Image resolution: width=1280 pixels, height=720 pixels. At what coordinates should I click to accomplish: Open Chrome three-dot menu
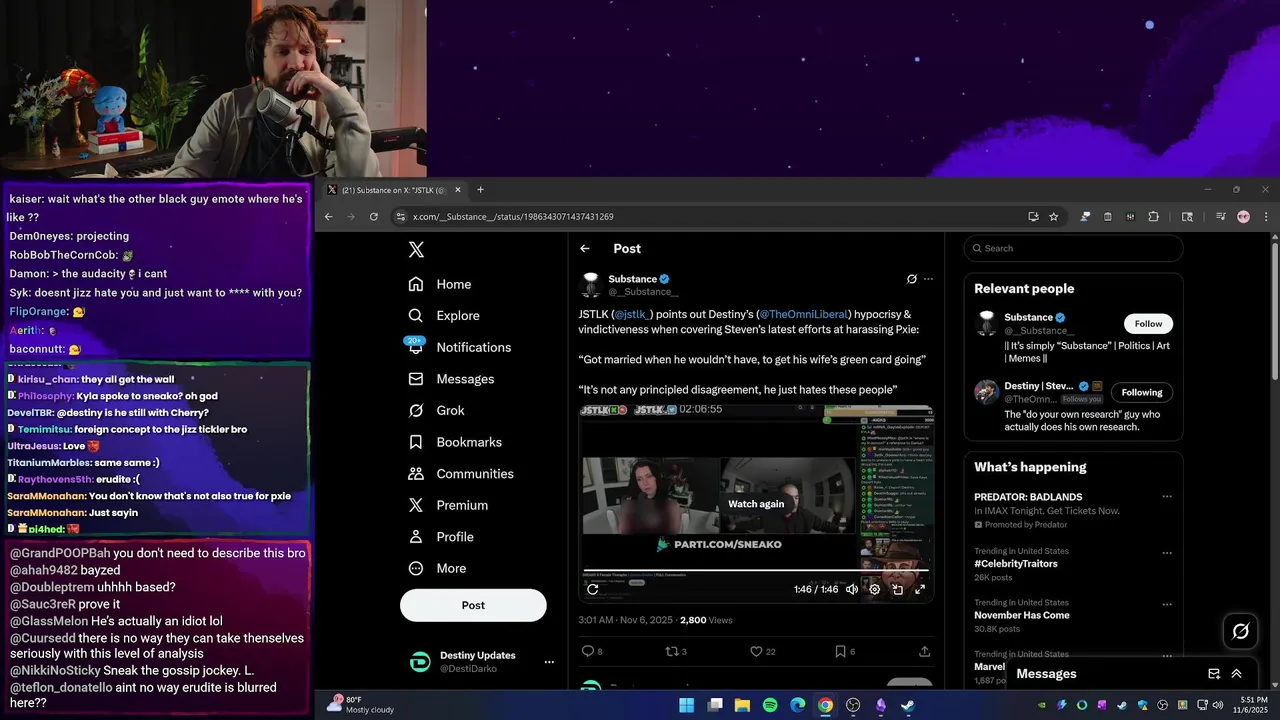point(1266,217)
